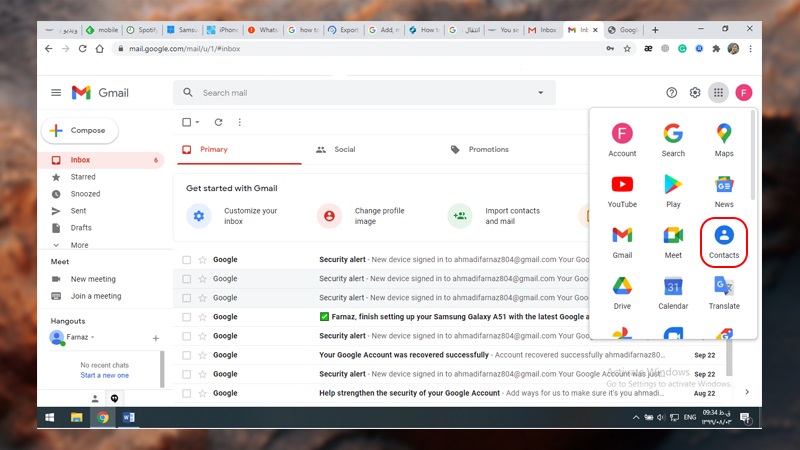Open Google Drive app icon
Viewport: 800px width, 450px height.
point(622,292)
